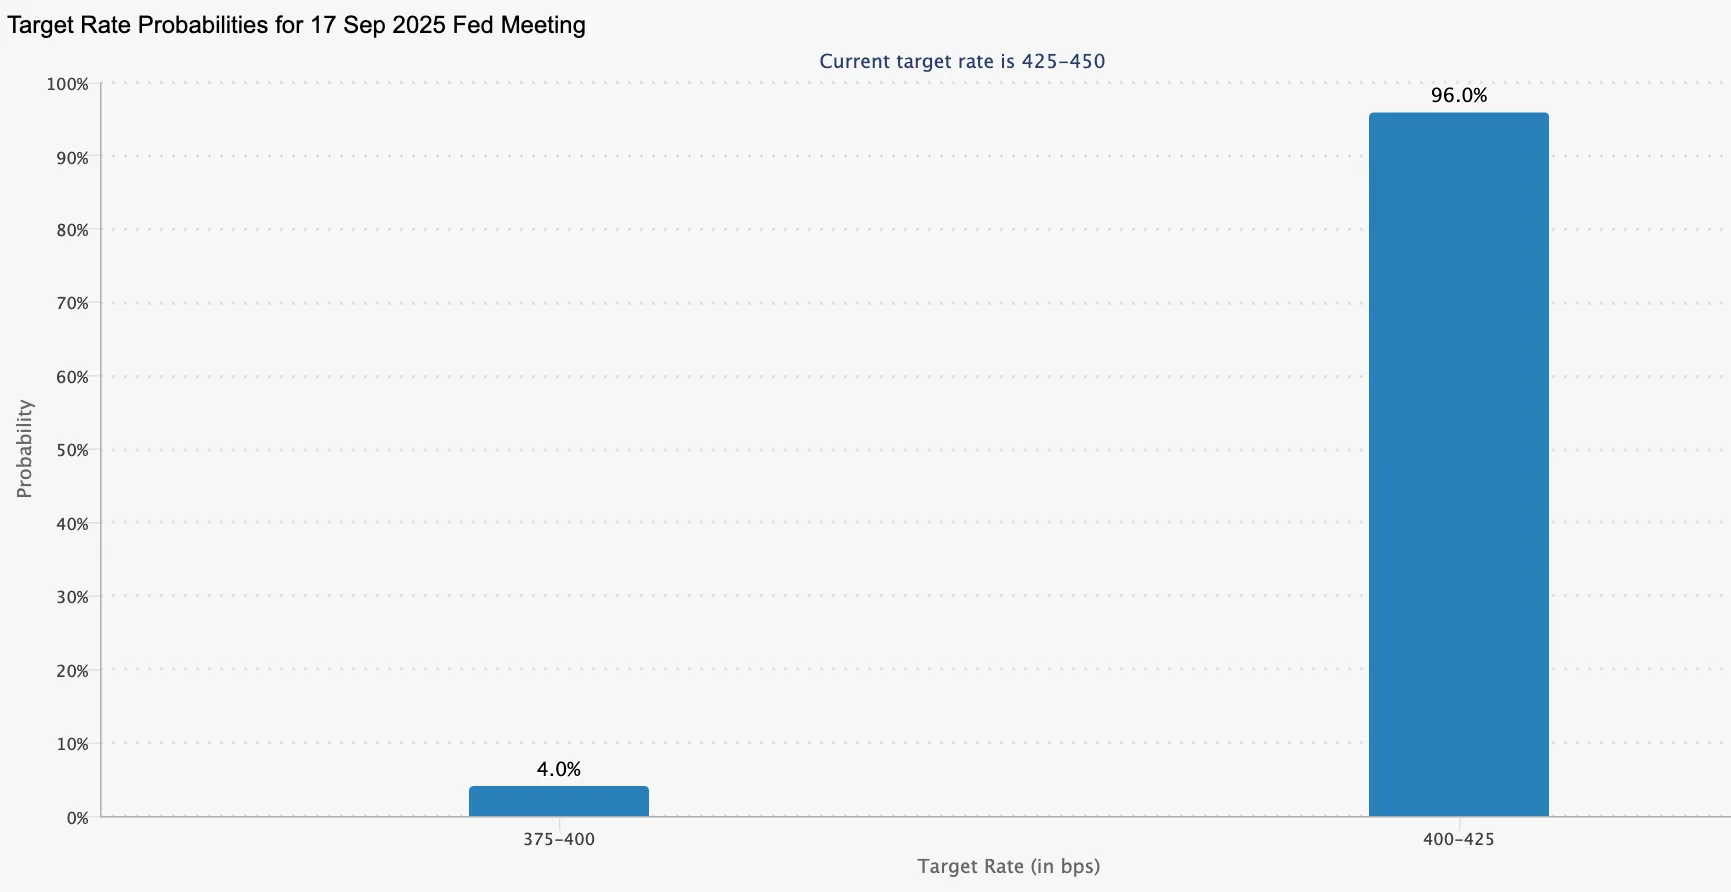Click the 4.0% probability bar

[558, 801]
